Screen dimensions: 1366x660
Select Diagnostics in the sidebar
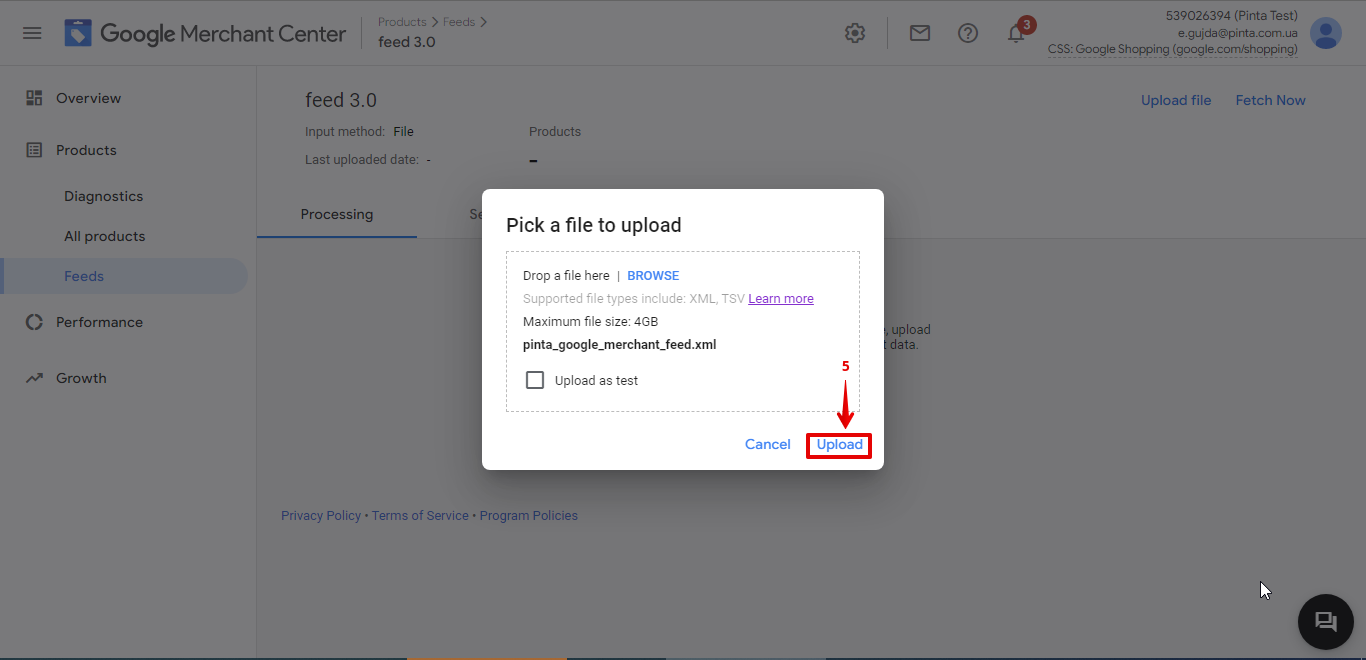click(x=104, y=196)
